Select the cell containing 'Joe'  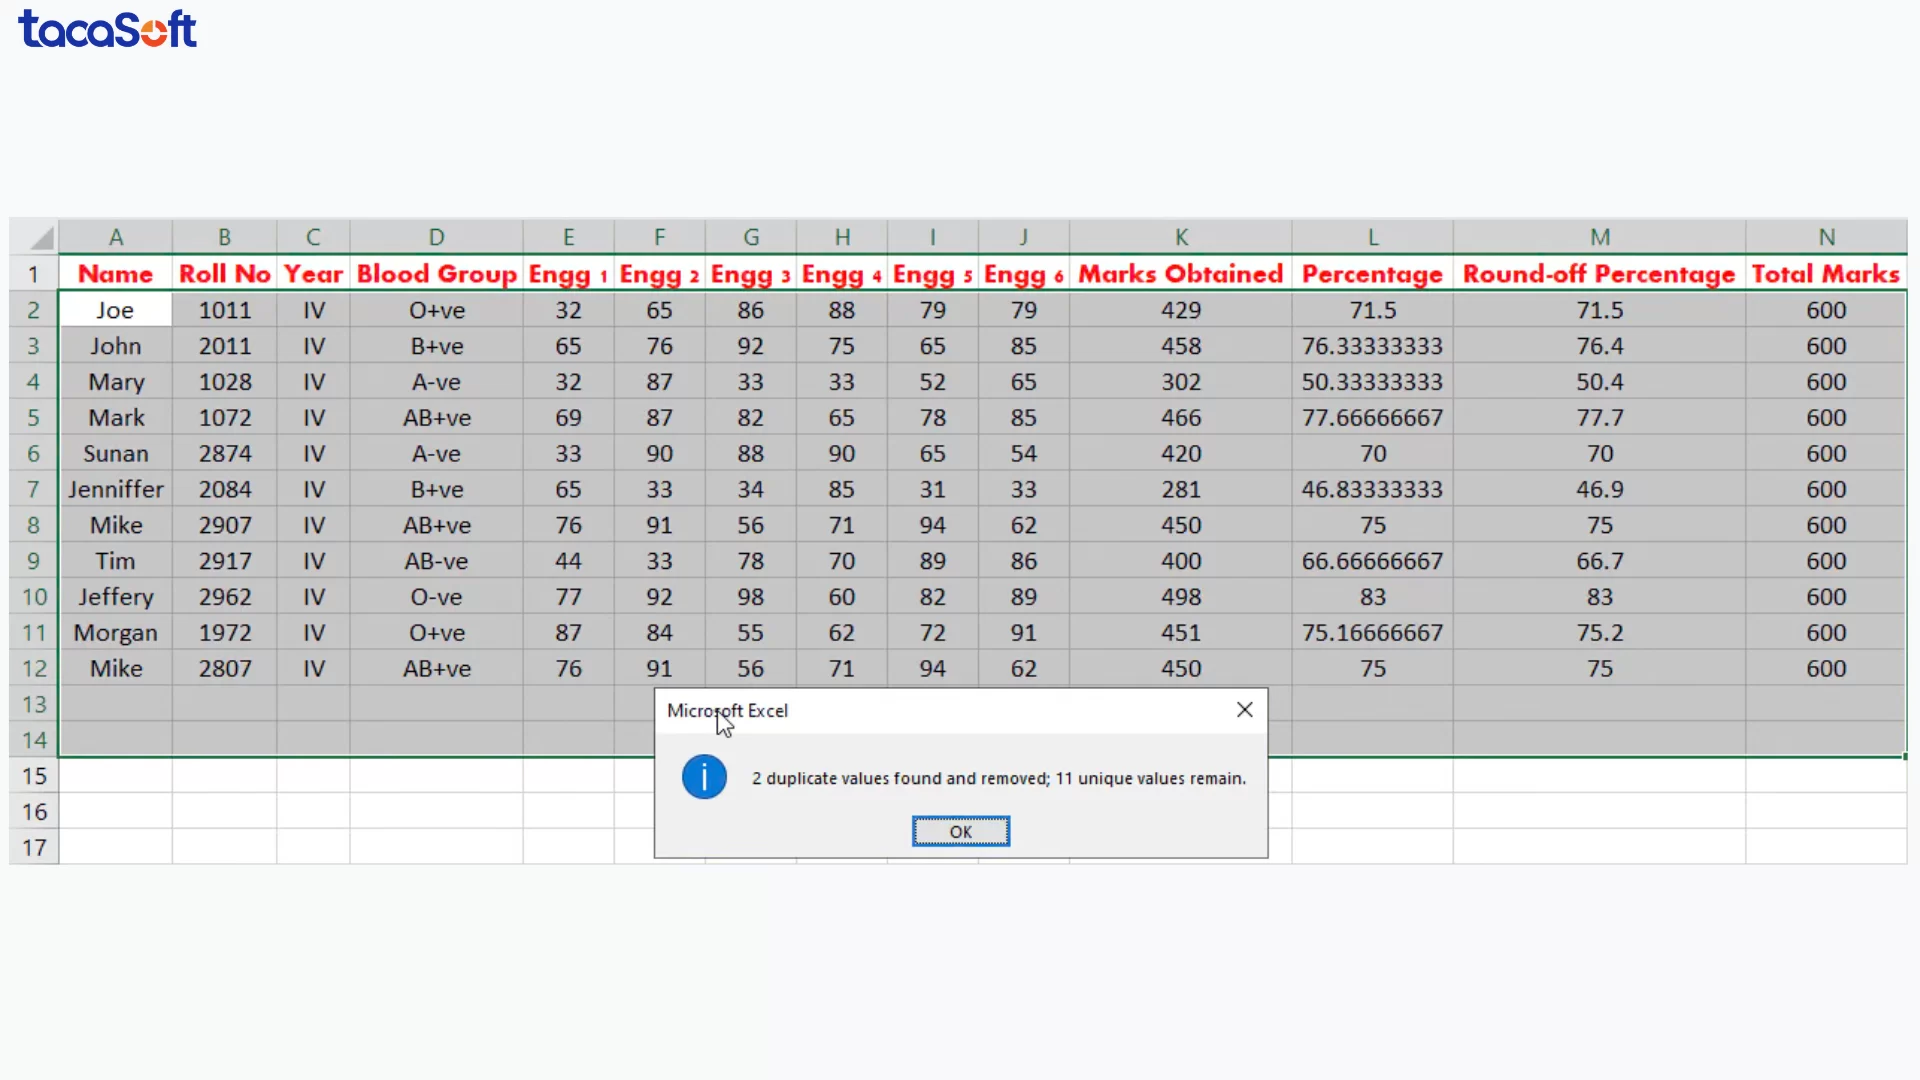click(116, 310)
